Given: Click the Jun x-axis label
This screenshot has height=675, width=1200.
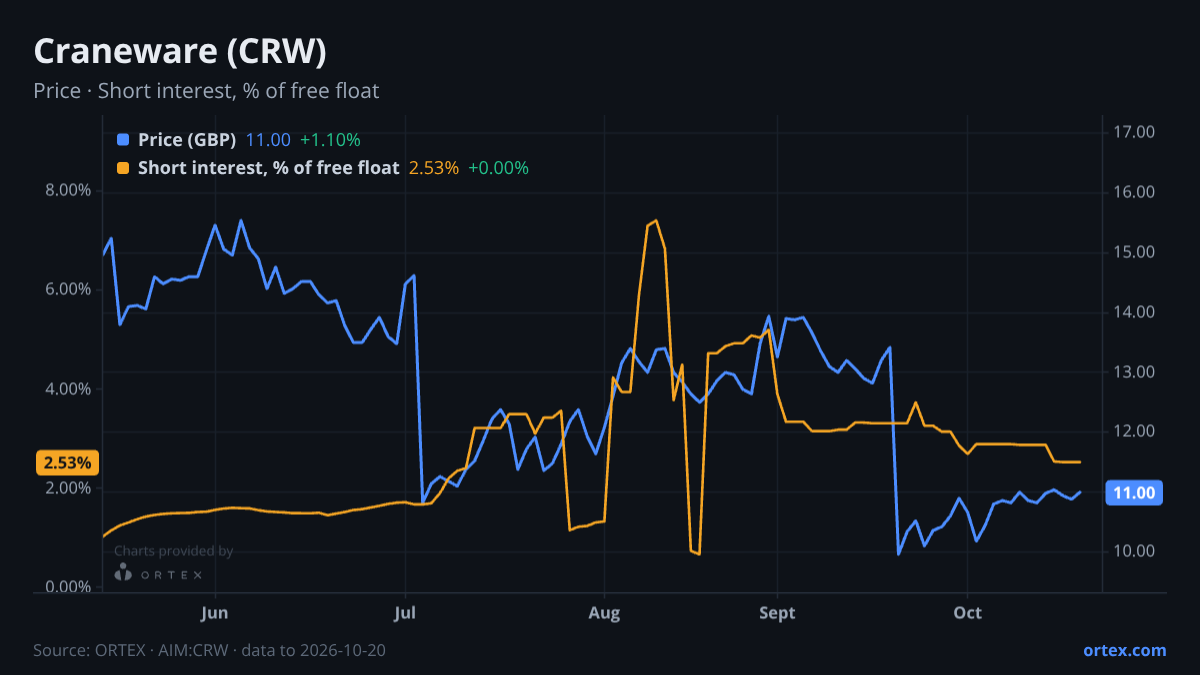Looking at the screenshot, I should tap(216, 613).
